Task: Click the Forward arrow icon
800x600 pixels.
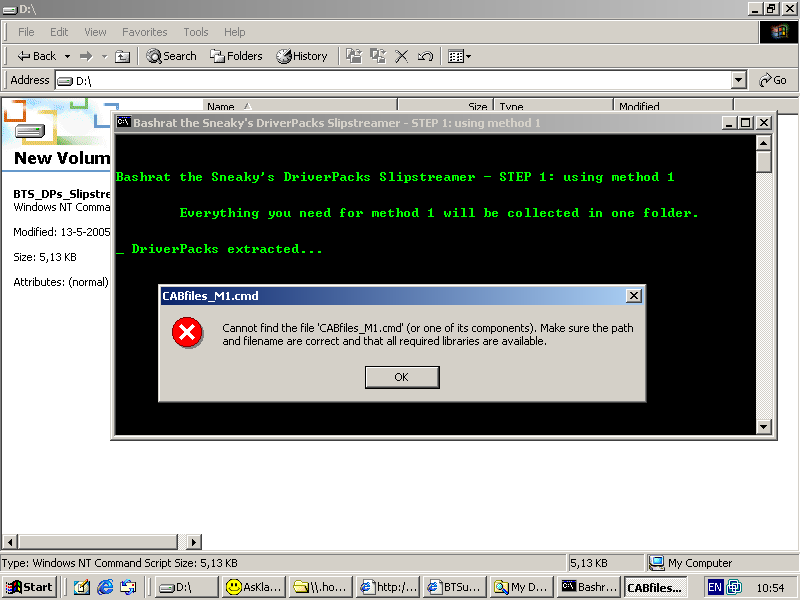Action: (x=86, y=56)
